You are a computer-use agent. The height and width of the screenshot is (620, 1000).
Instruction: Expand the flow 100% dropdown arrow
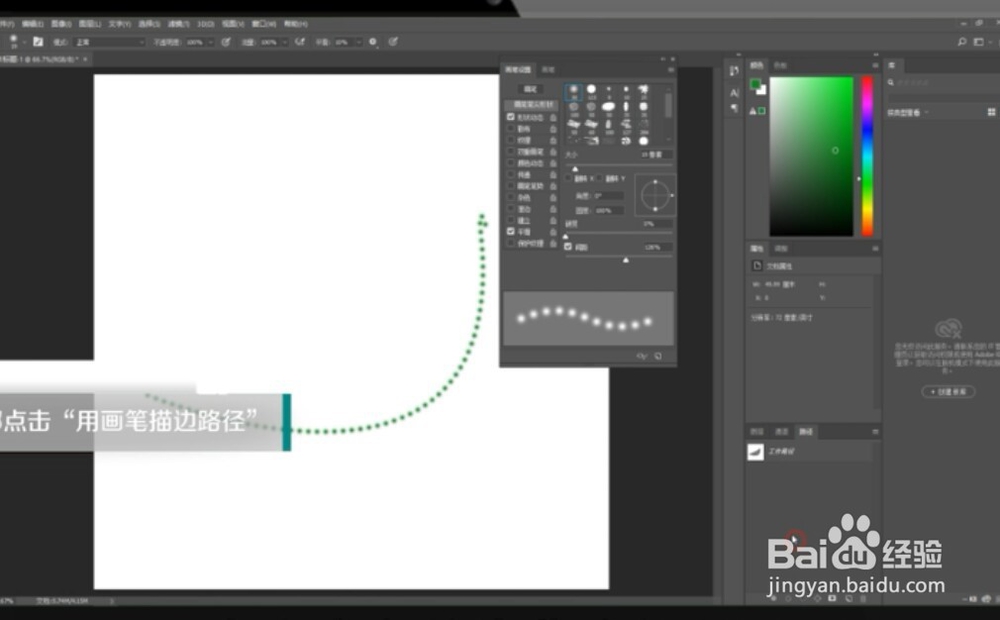[284, 42]
